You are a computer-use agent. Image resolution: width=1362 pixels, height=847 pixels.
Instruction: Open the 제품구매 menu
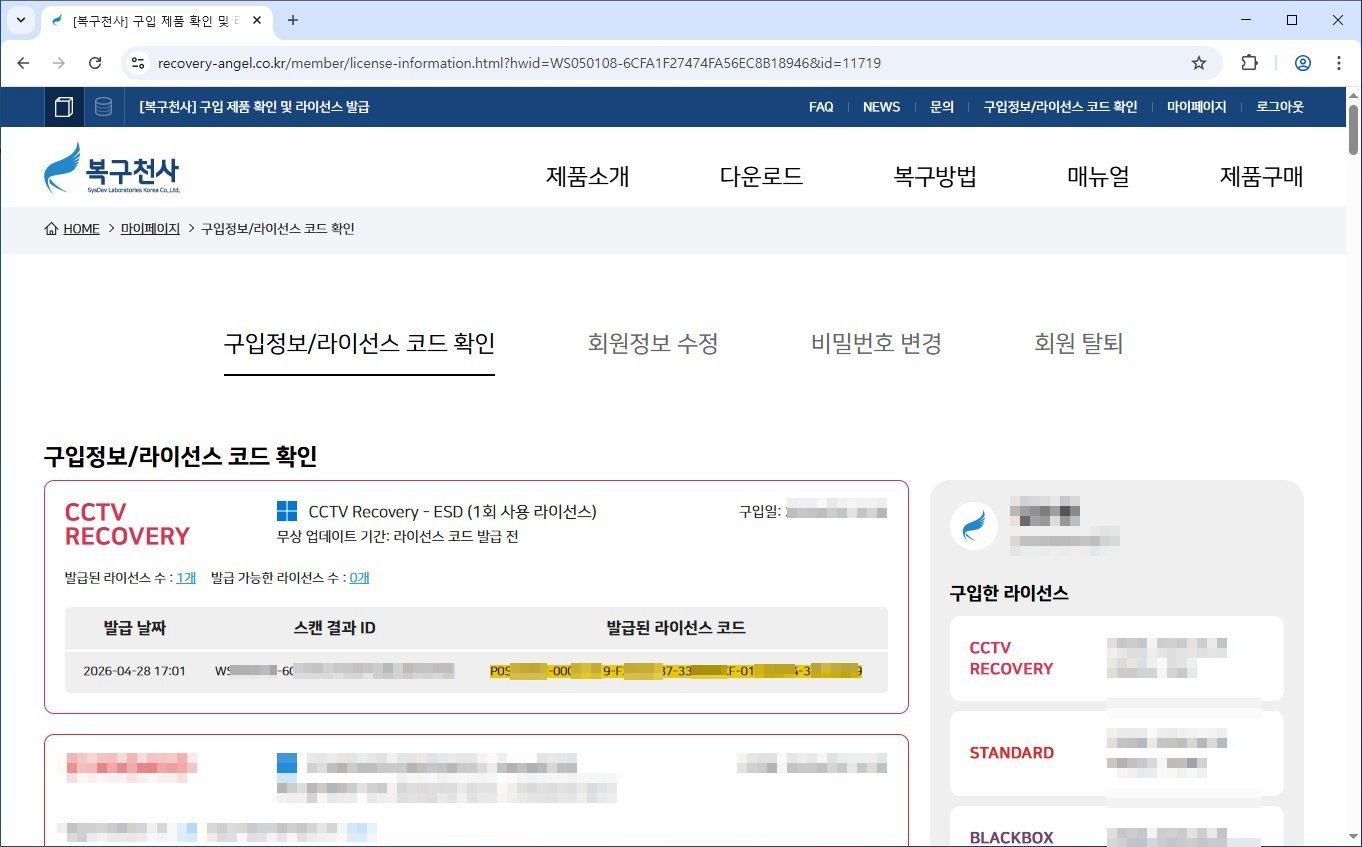(x=1261, y=177)
